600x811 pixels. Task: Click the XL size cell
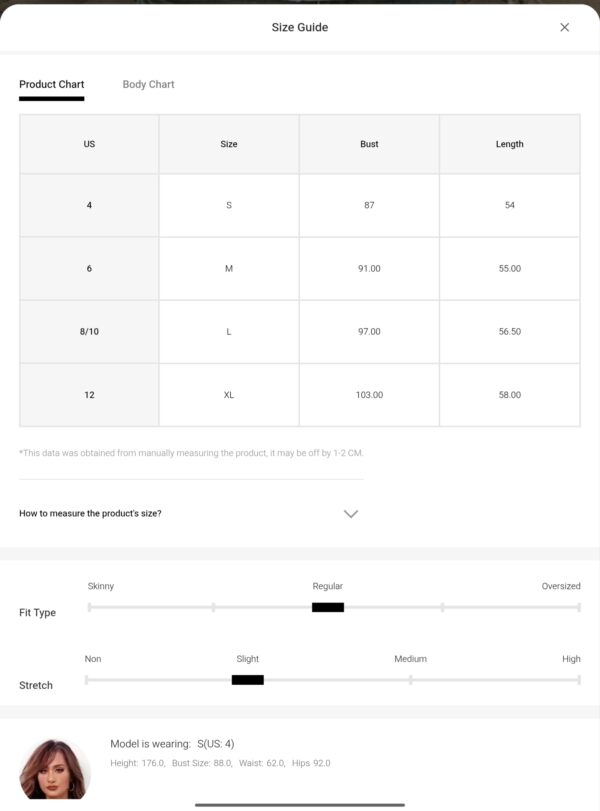tap(229, 395)
